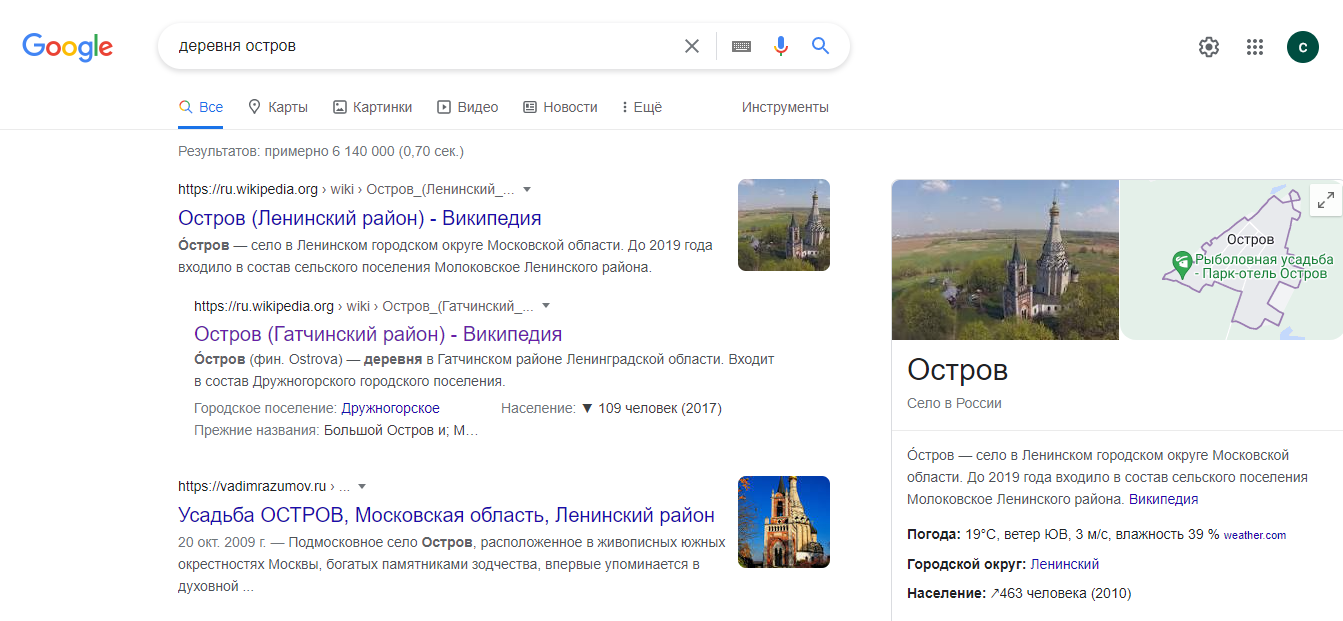
Task: Start voice search with the microphone icon
Action: tap(781, 46)
